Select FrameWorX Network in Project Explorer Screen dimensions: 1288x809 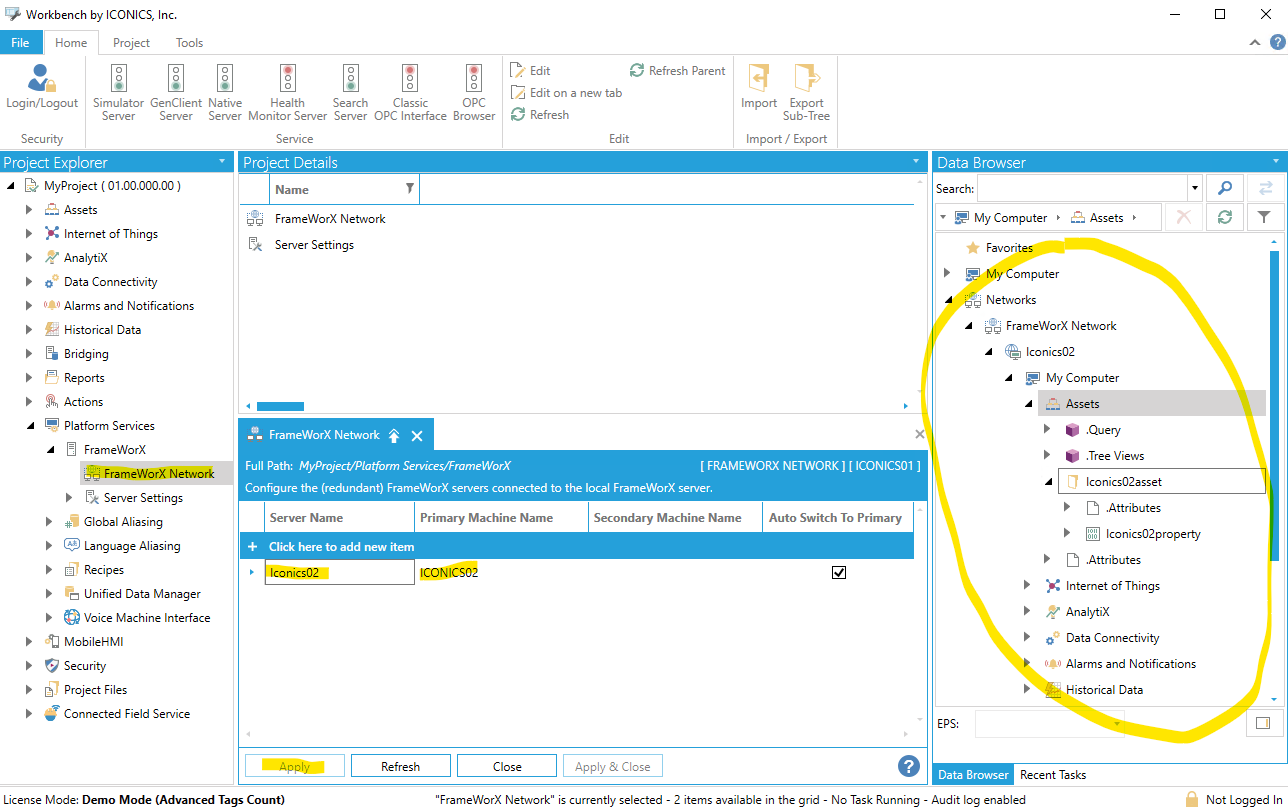158,474
